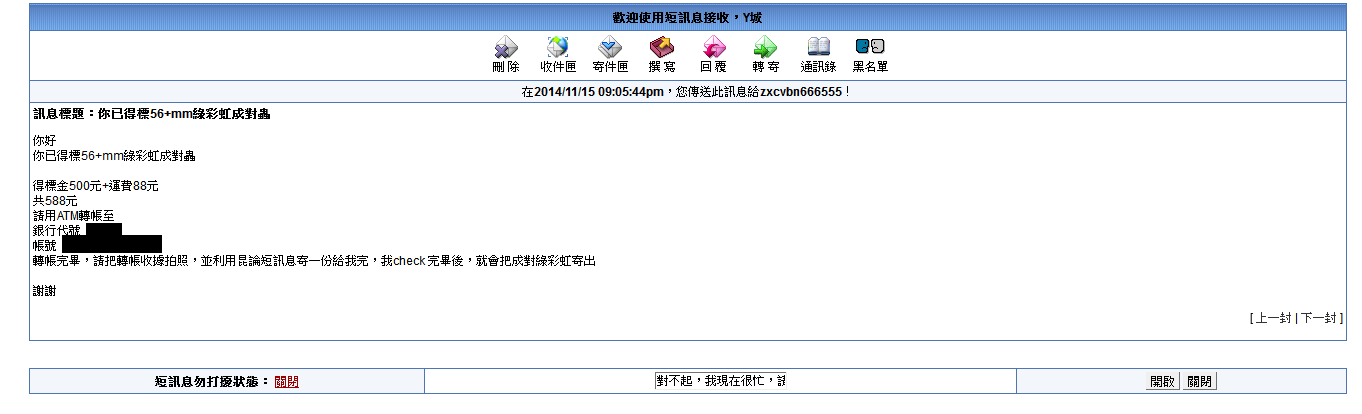Open the 寄件匣 outbox icon
This screenshot has height=414, width=1362.
click(610, 47)
